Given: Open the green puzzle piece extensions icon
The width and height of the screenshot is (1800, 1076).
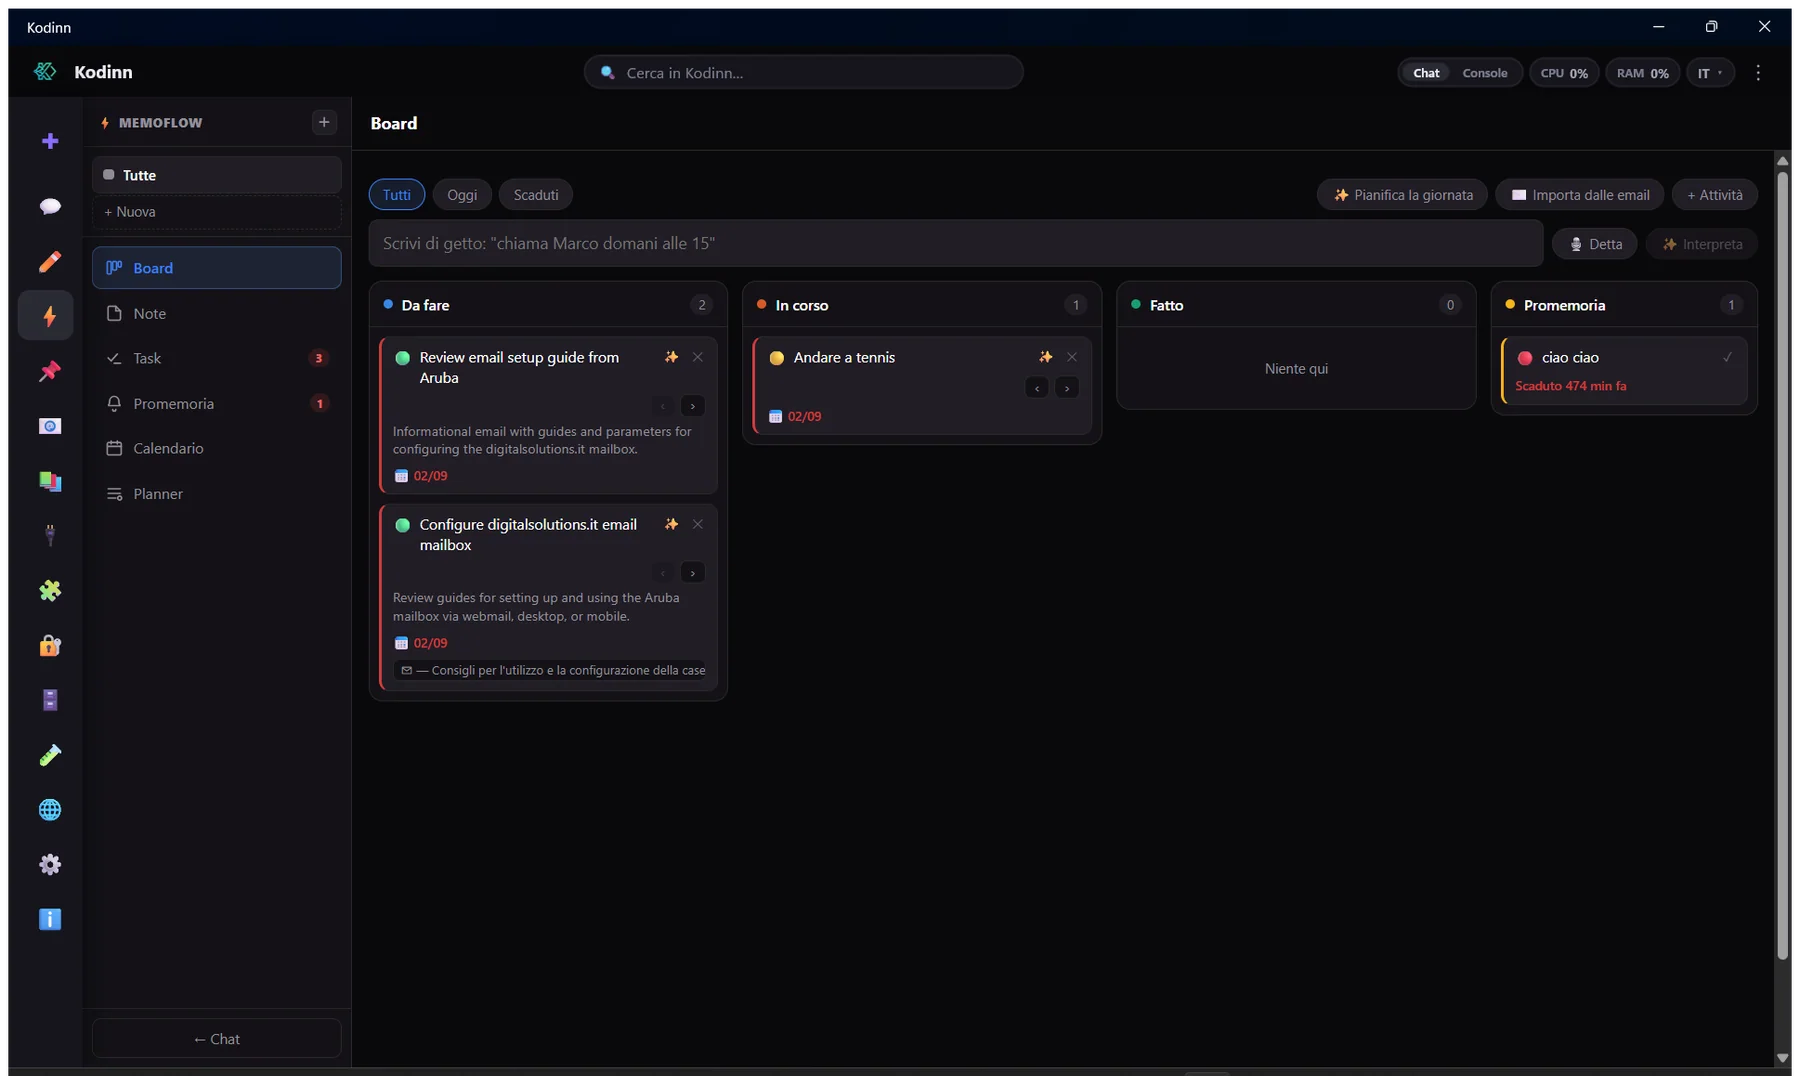Looking at the screenshot, I should [x=49, y=590].
